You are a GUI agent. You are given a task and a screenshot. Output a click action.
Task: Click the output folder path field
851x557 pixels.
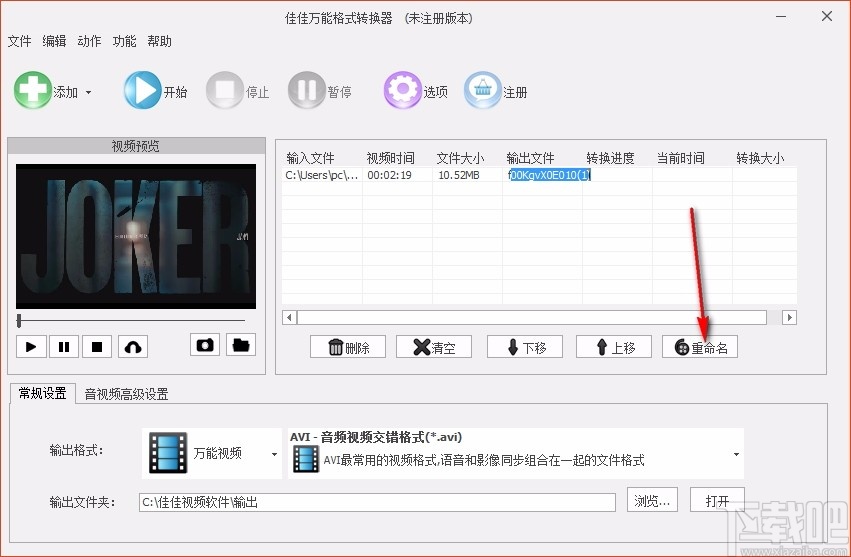(x=377, y=502)
